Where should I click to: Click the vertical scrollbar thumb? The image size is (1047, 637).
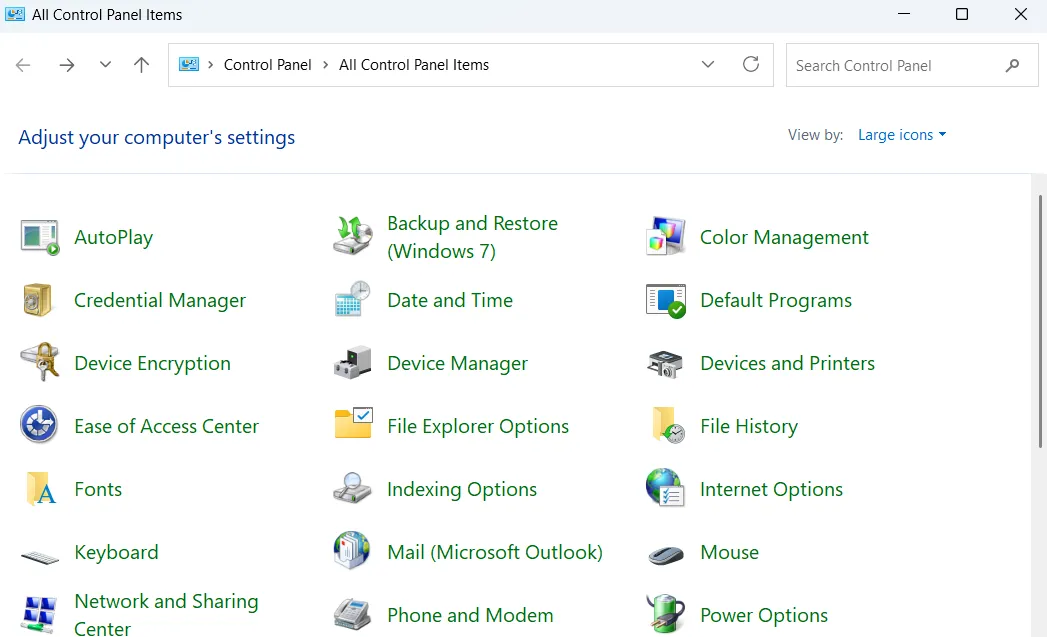click(1040, 320)
